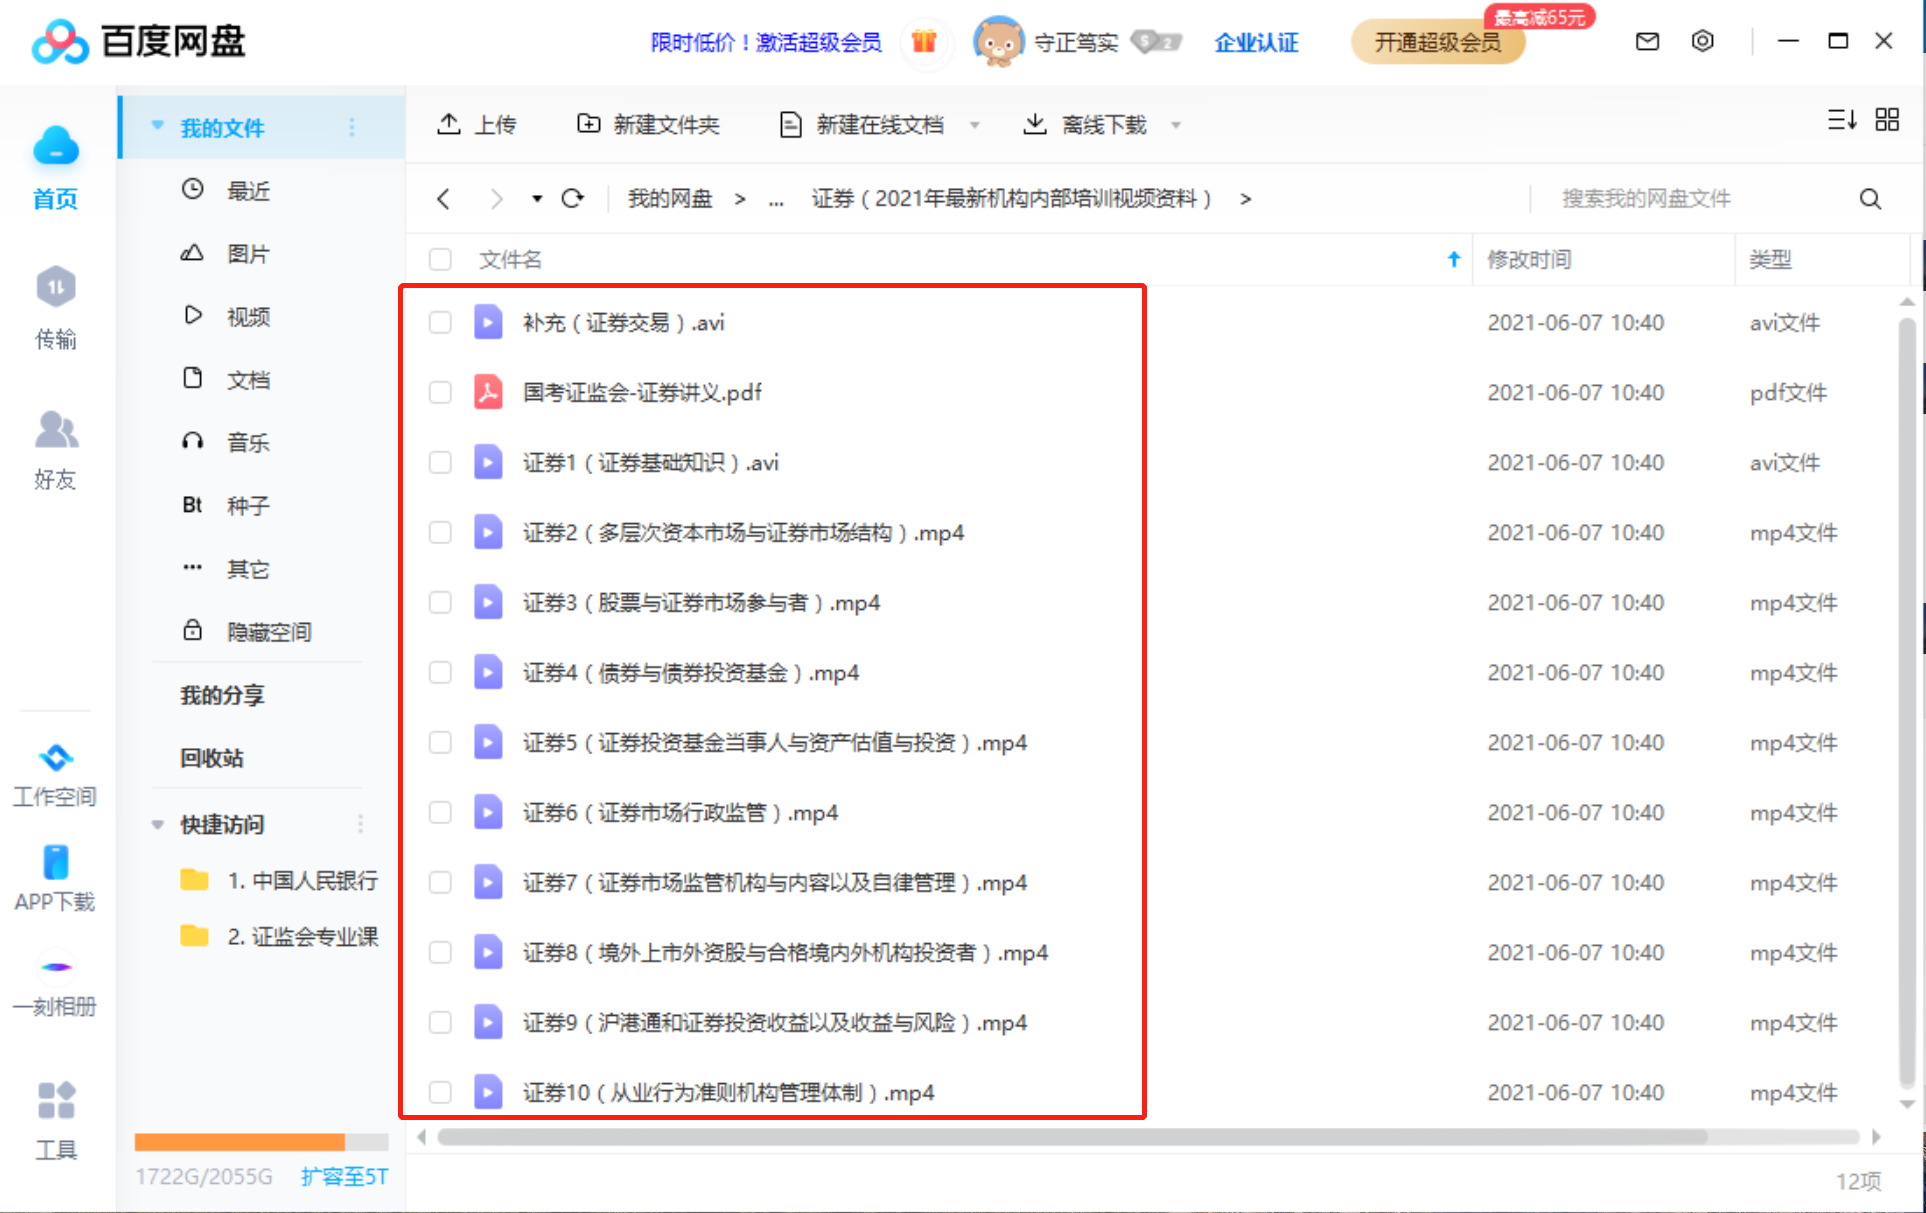Viewport: 1926px width, 1213px height.
Task: Go back with left arrow
Action: click(444, 198)
